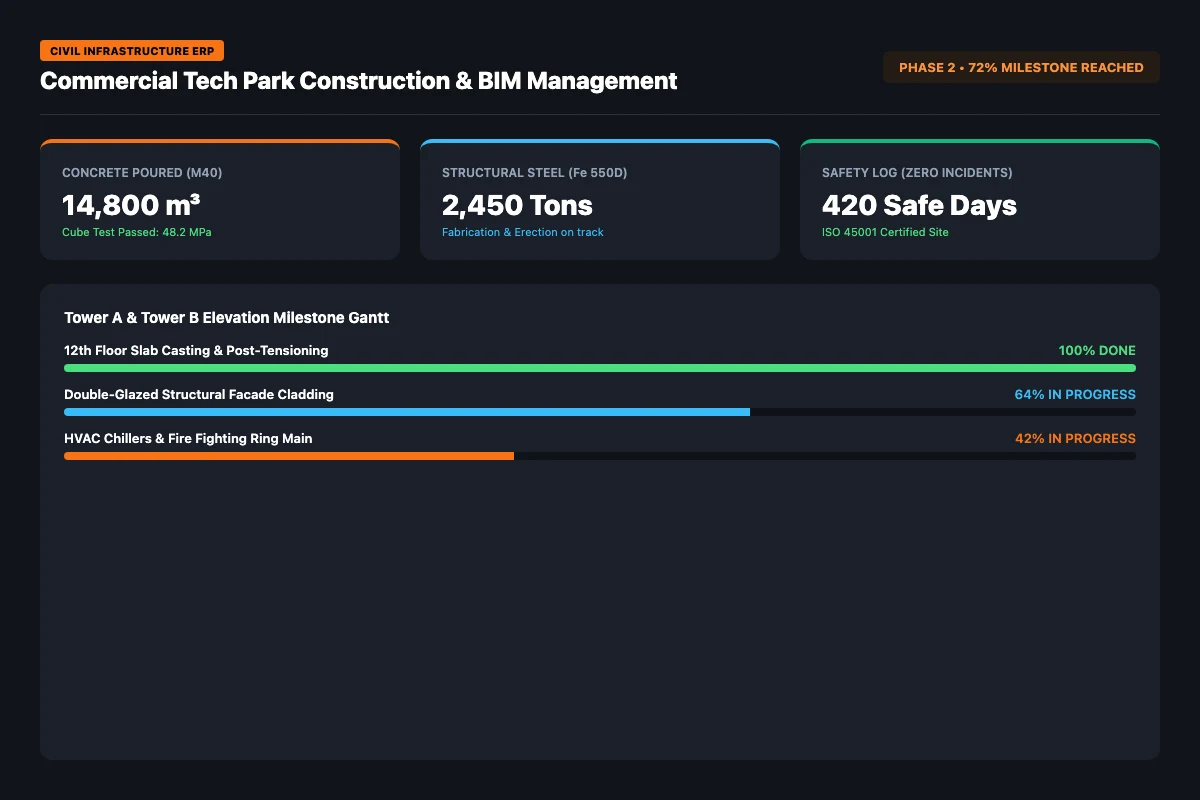Click the blue Facade Cladding progress bar

tap(407, 412)
